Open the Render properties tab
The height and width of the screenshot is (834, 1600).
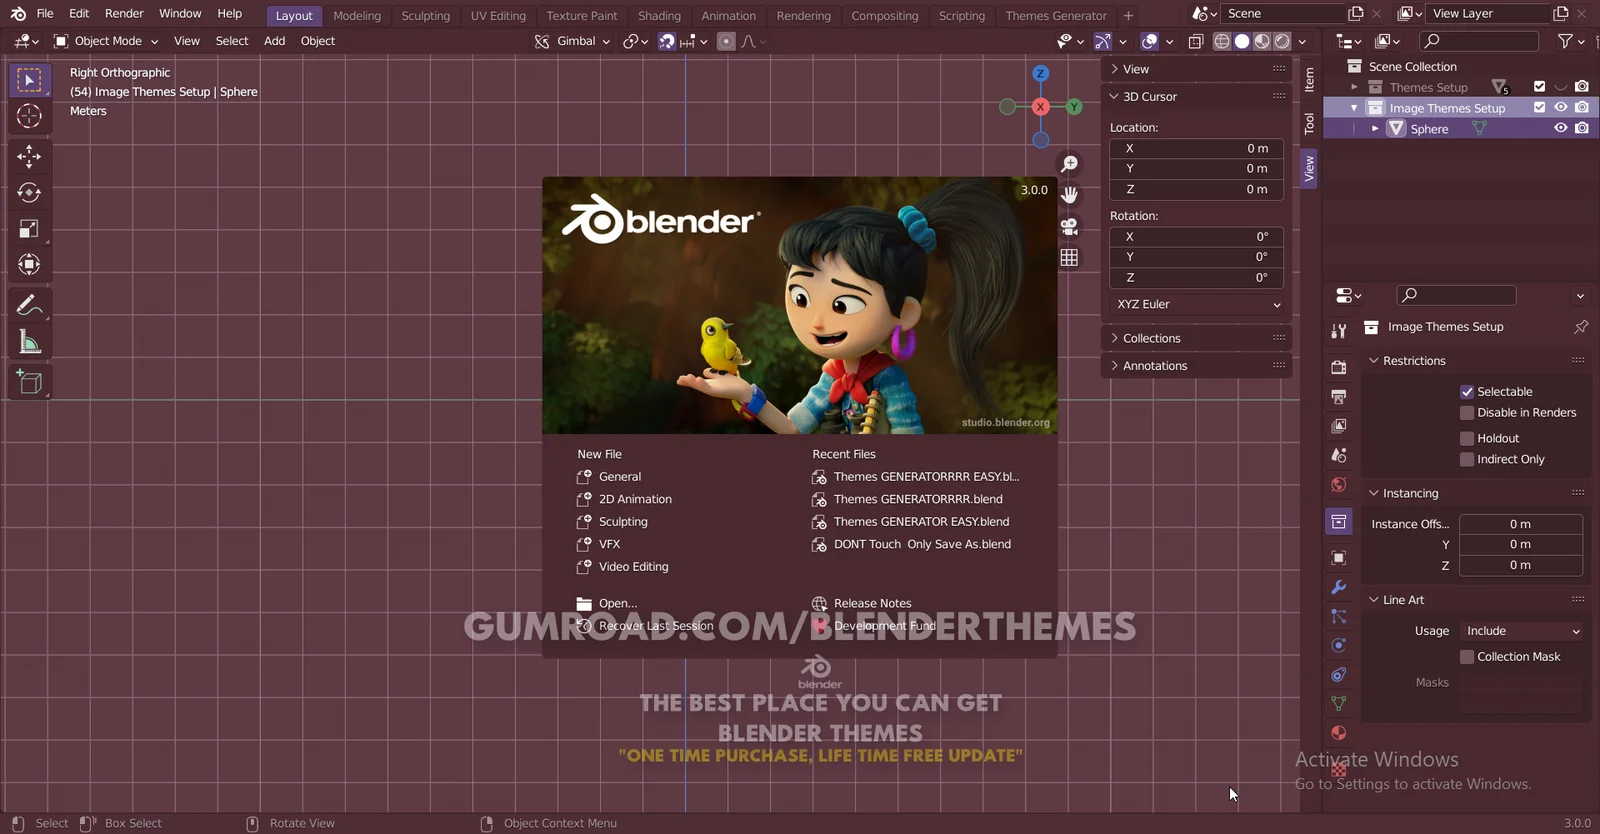[1339, 367]
